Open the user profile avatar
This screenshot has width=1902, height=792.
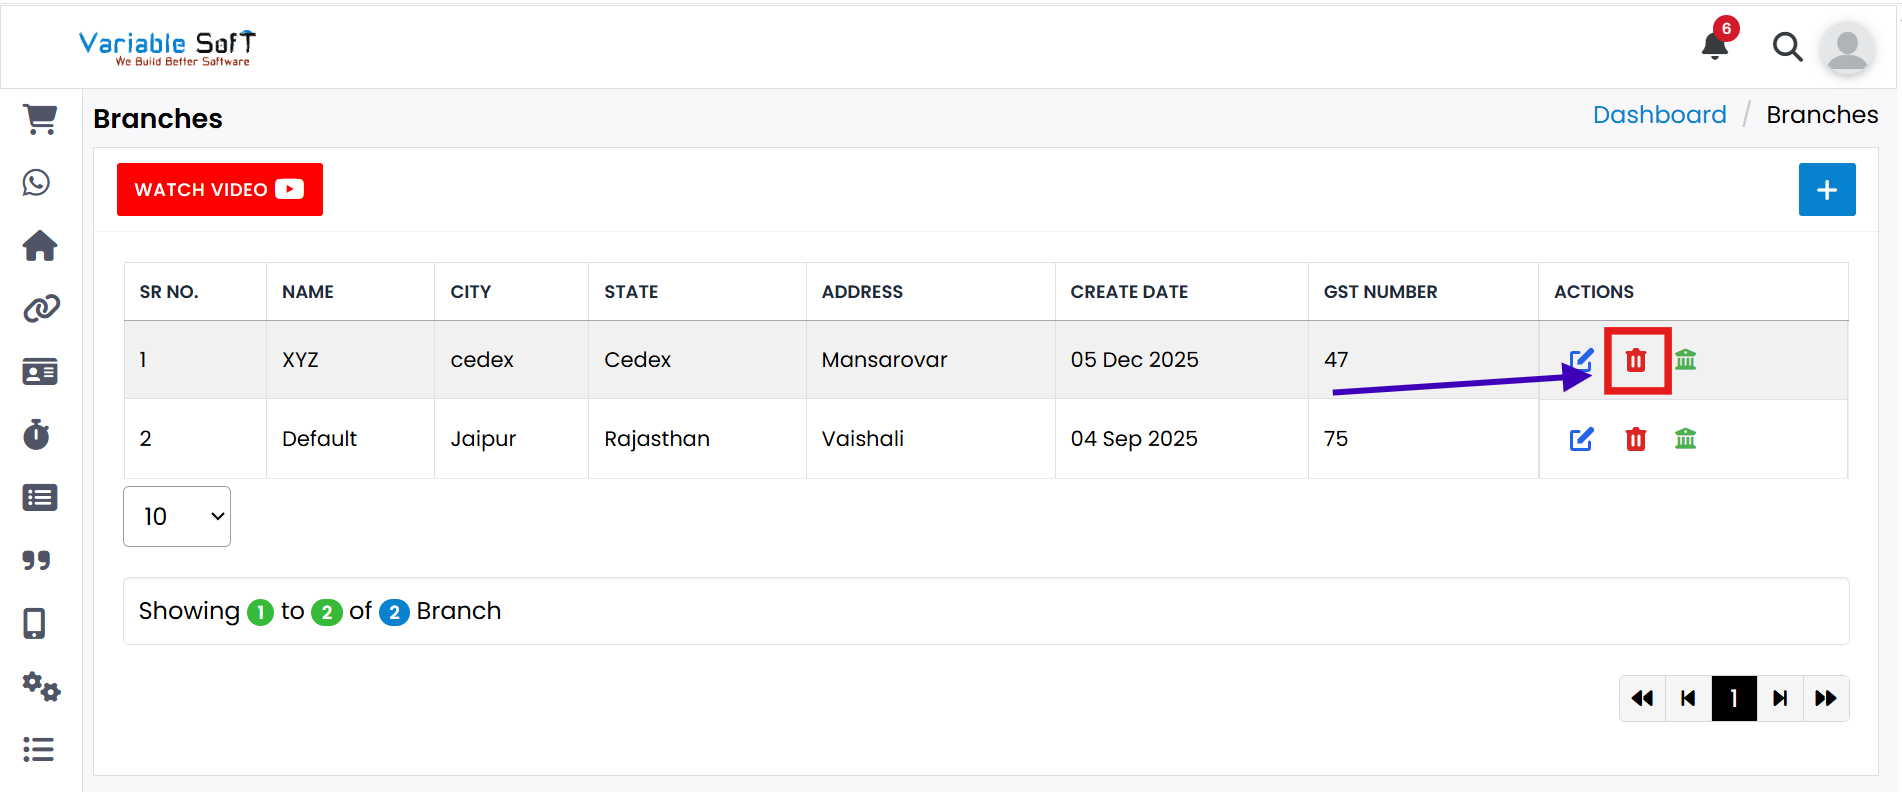click(1846, 48)
